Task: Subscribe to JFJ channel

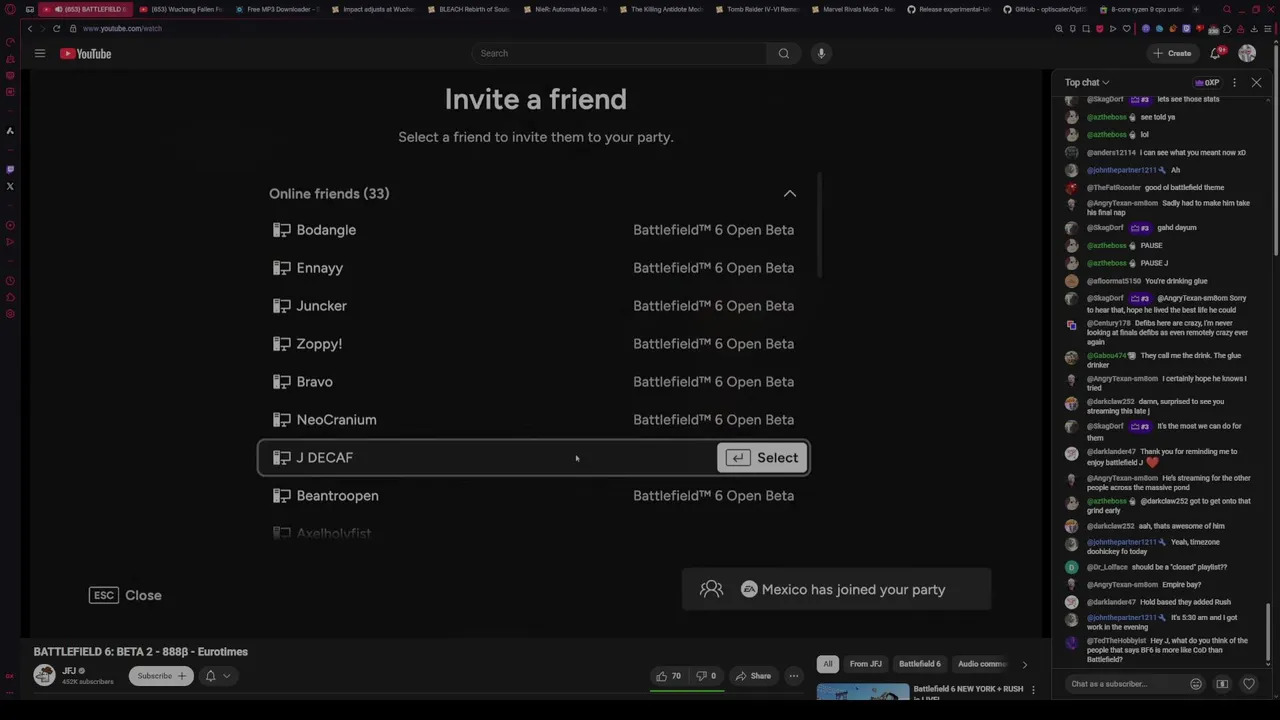Action: 161,676
